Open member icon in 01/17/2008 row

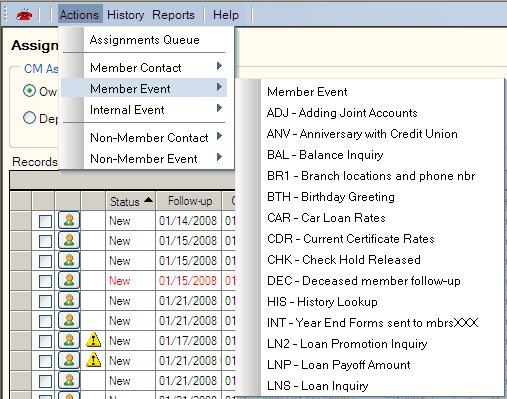(x=69, y=340)
